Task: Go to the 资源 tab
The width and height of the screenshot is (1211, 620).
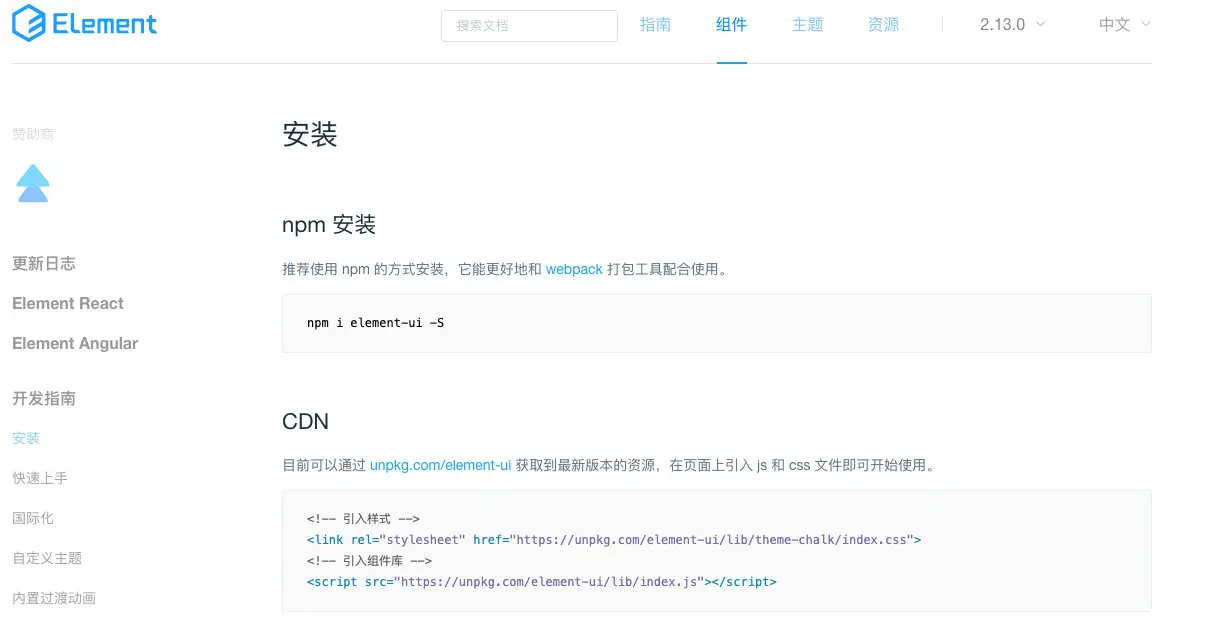Action: tap(884, 25)
